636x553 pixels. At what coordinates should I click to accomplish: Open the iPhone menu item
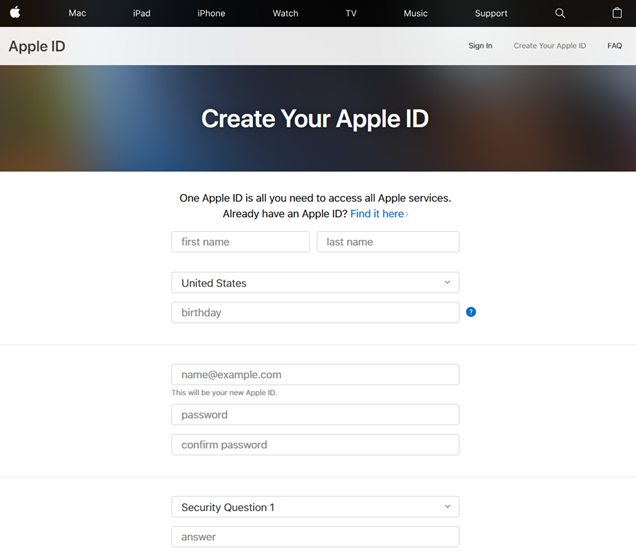coord(211,13)
